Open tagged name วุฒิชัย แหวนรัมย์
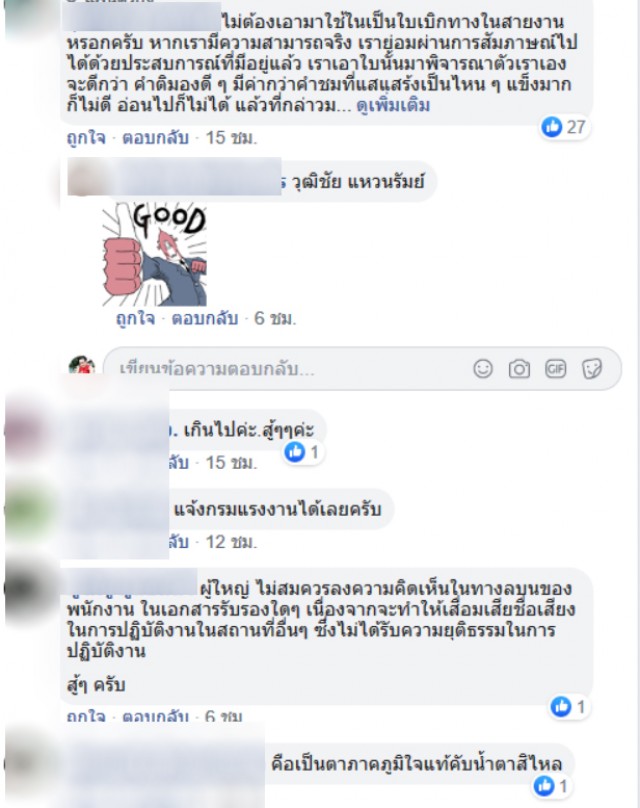 (359, 182)
